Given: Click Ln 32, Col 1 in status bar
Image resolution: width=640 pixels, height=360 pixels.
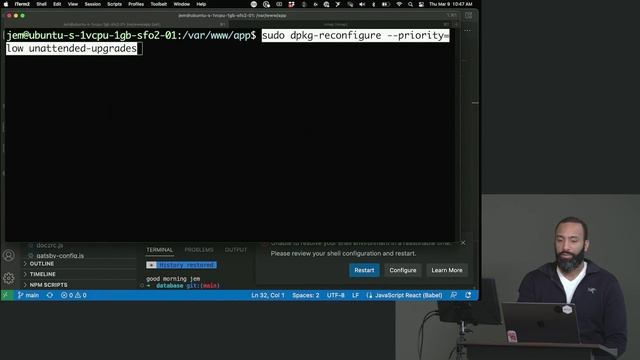Looking at the screenshot, I should tap(268, 295).
